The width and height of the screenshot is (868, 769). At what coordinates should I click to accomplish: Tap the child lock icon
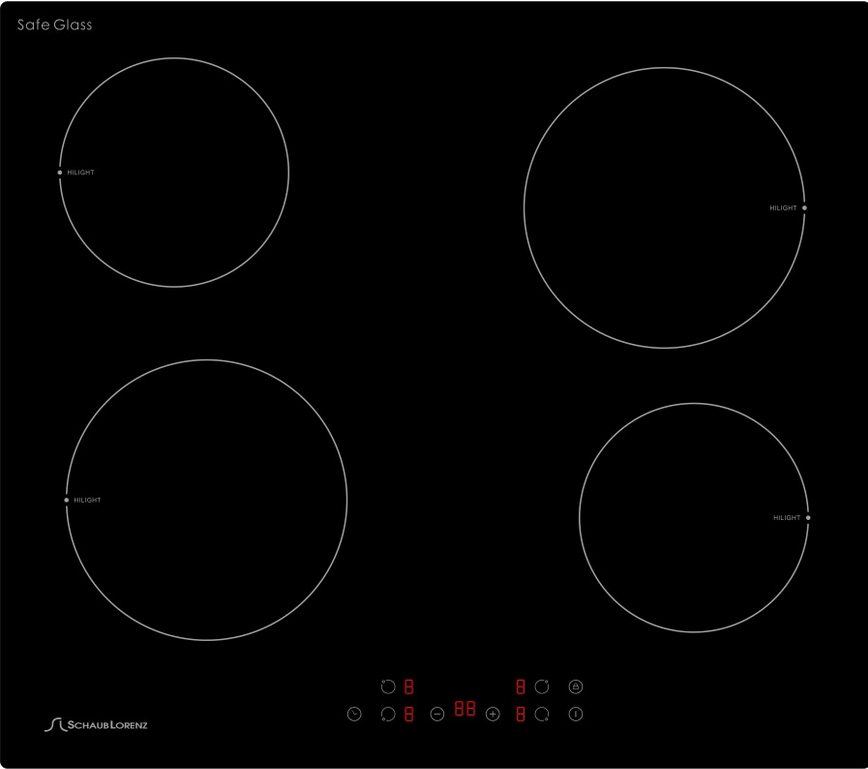(575, 687)
